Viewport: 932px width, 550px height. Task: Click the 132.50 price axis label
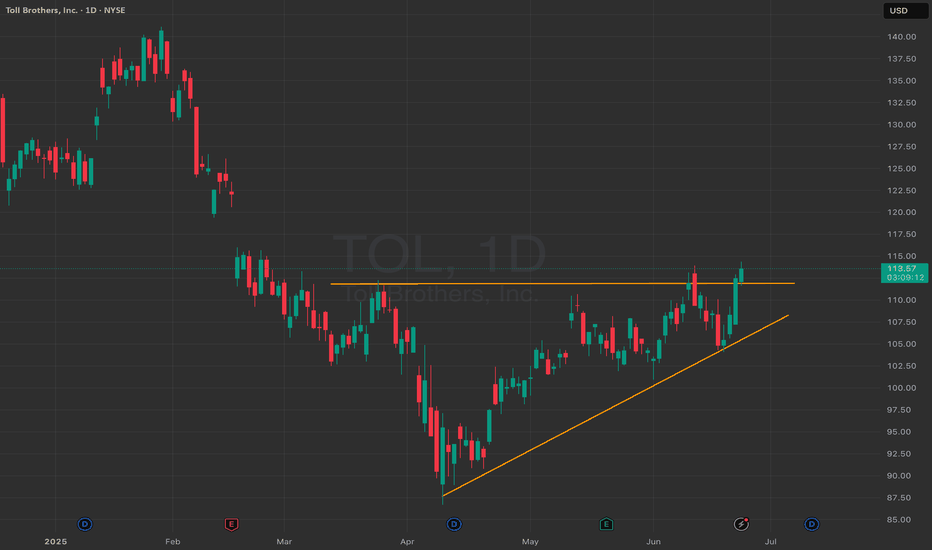pyautogui.click(x=901, y=103)
